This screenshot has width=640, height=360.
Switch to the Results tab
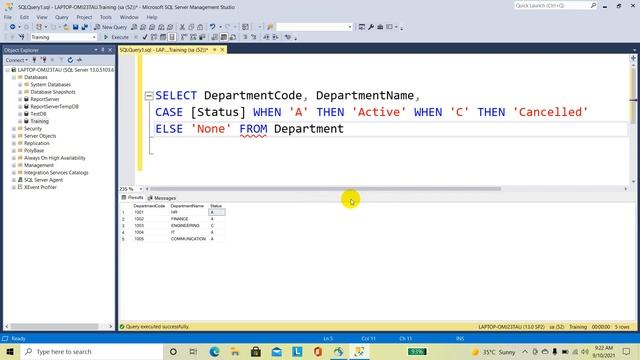132,198
